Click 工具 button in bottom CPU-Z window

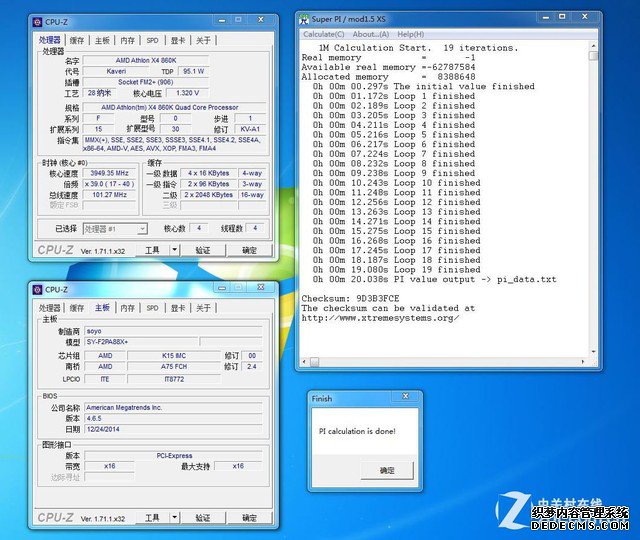pyautogui.click(x=152, y=518)
